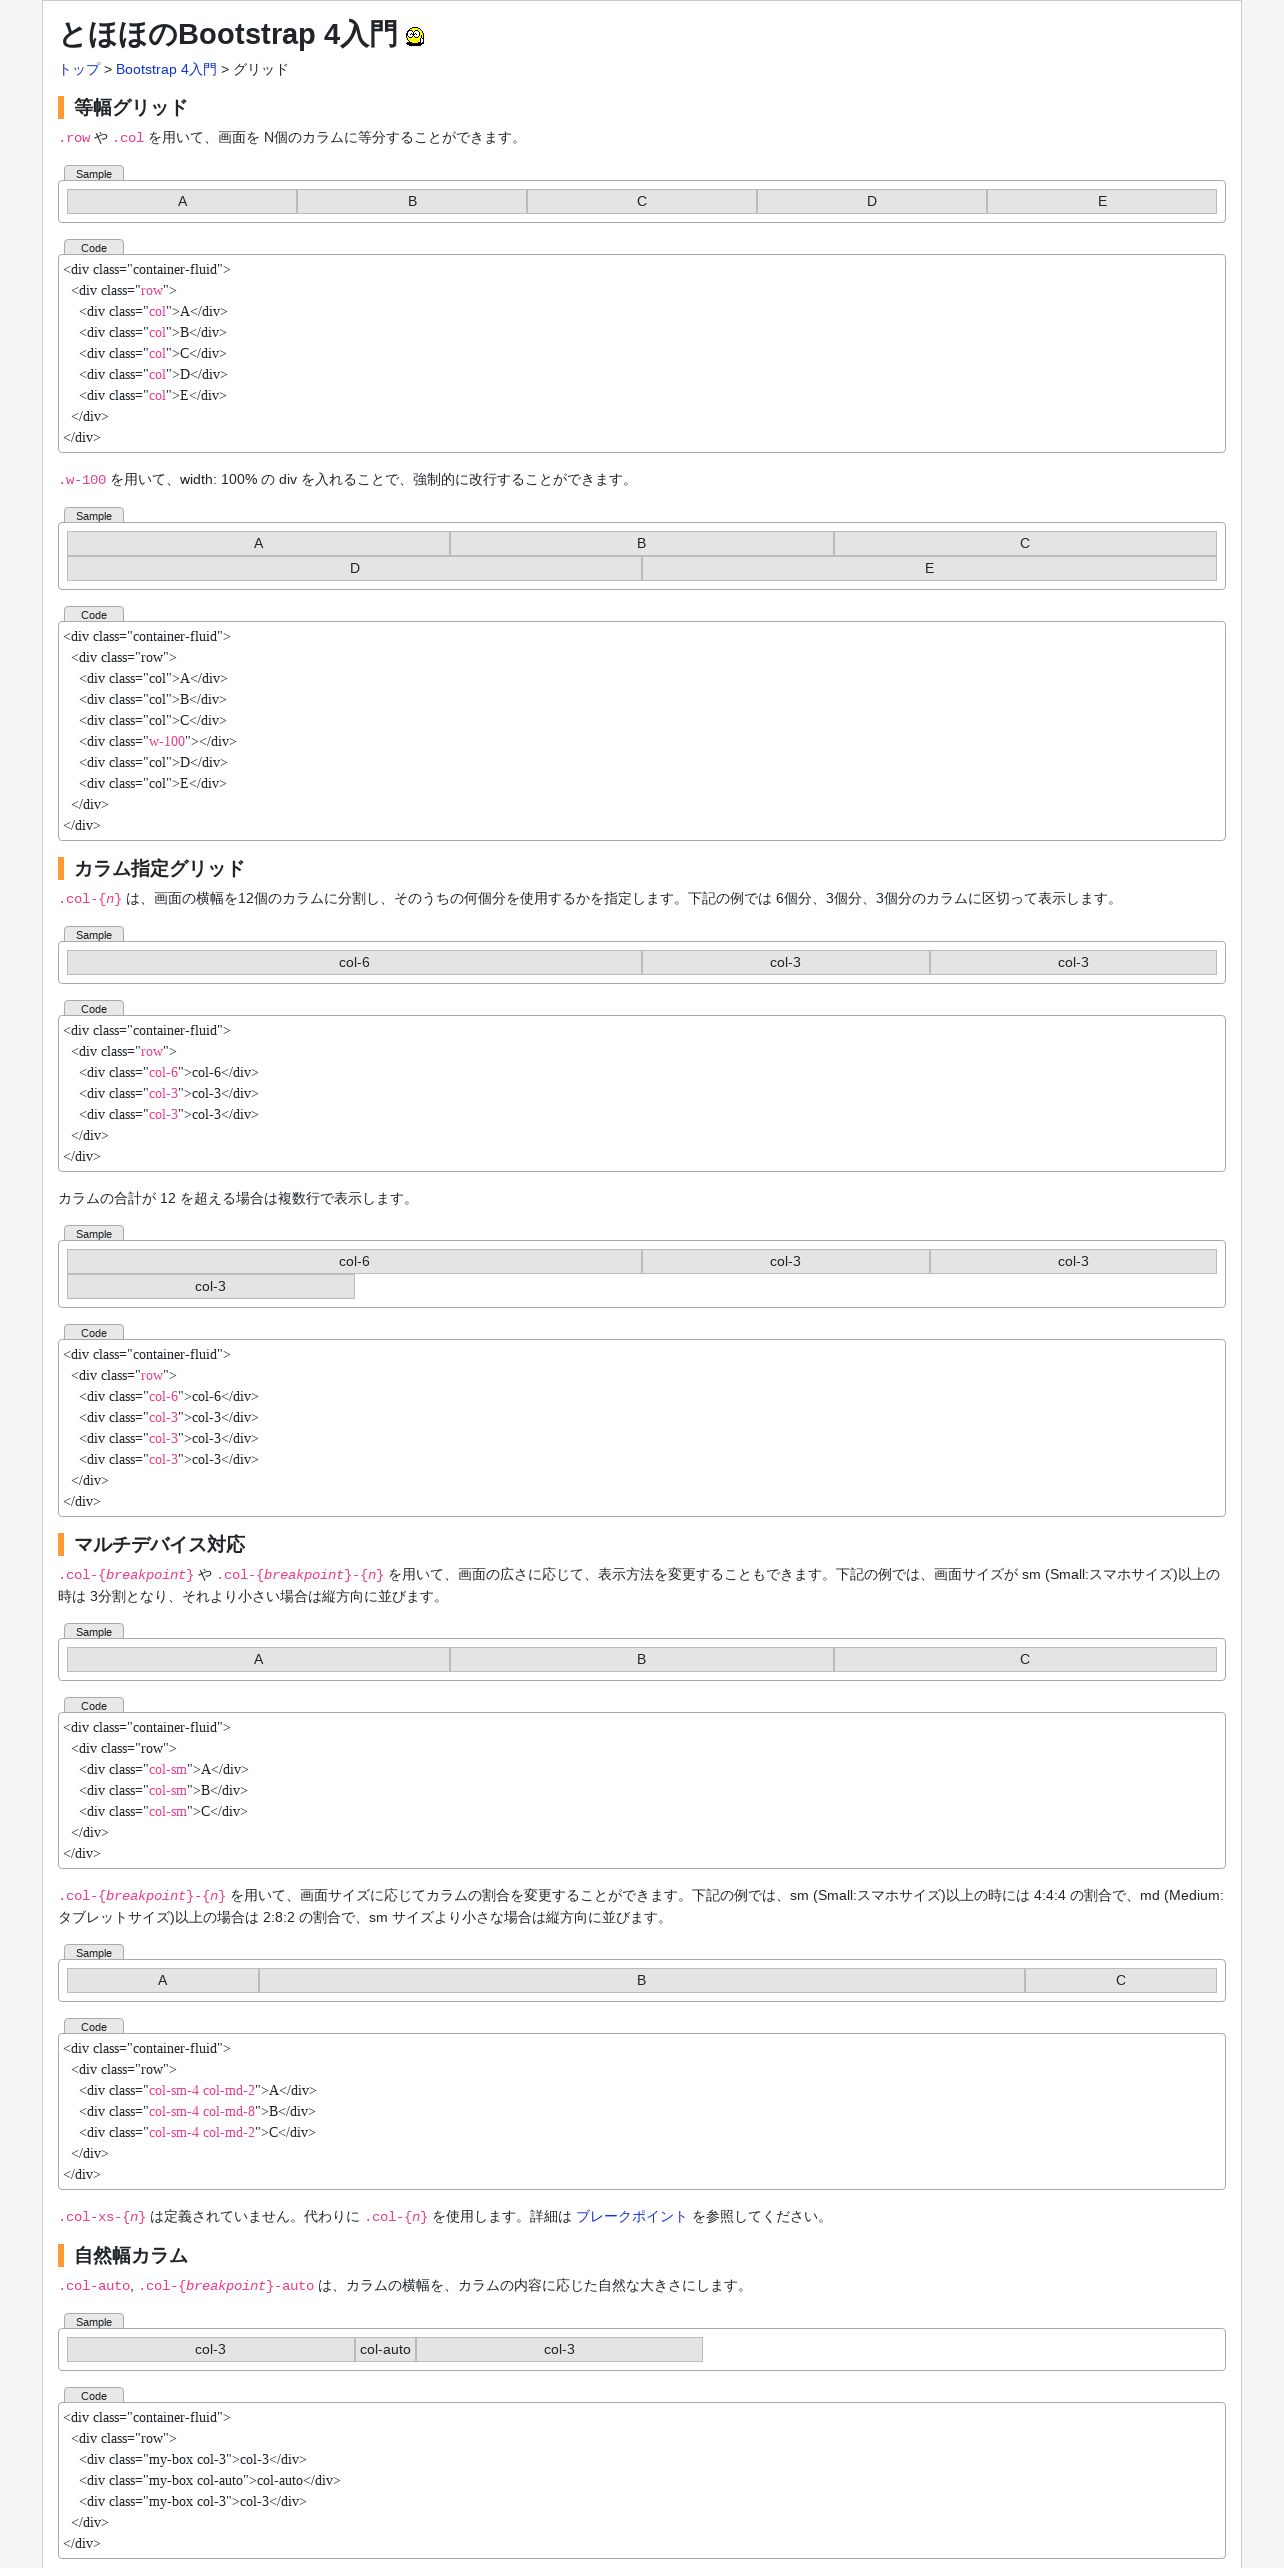This screenshot has height=2568, width=1284.
Task: Open the Bootstrap 4入門 breadcrumb link
Action: click(x=166, y=69)
